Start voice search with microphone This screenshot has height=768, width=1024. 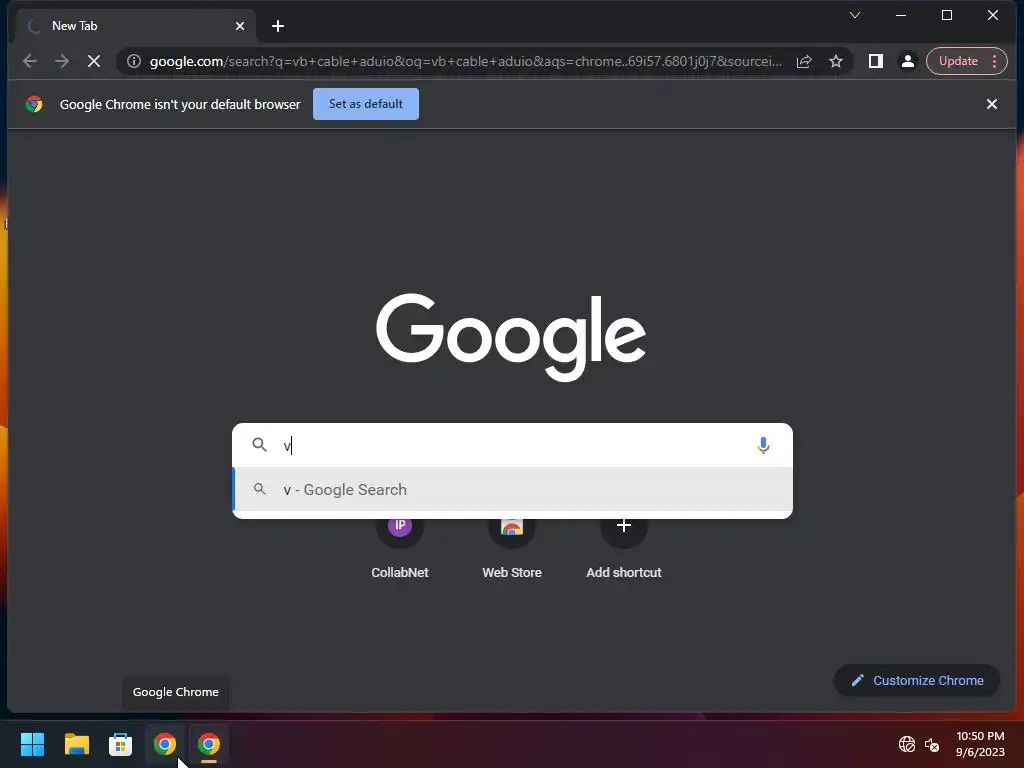pos(763,445)
